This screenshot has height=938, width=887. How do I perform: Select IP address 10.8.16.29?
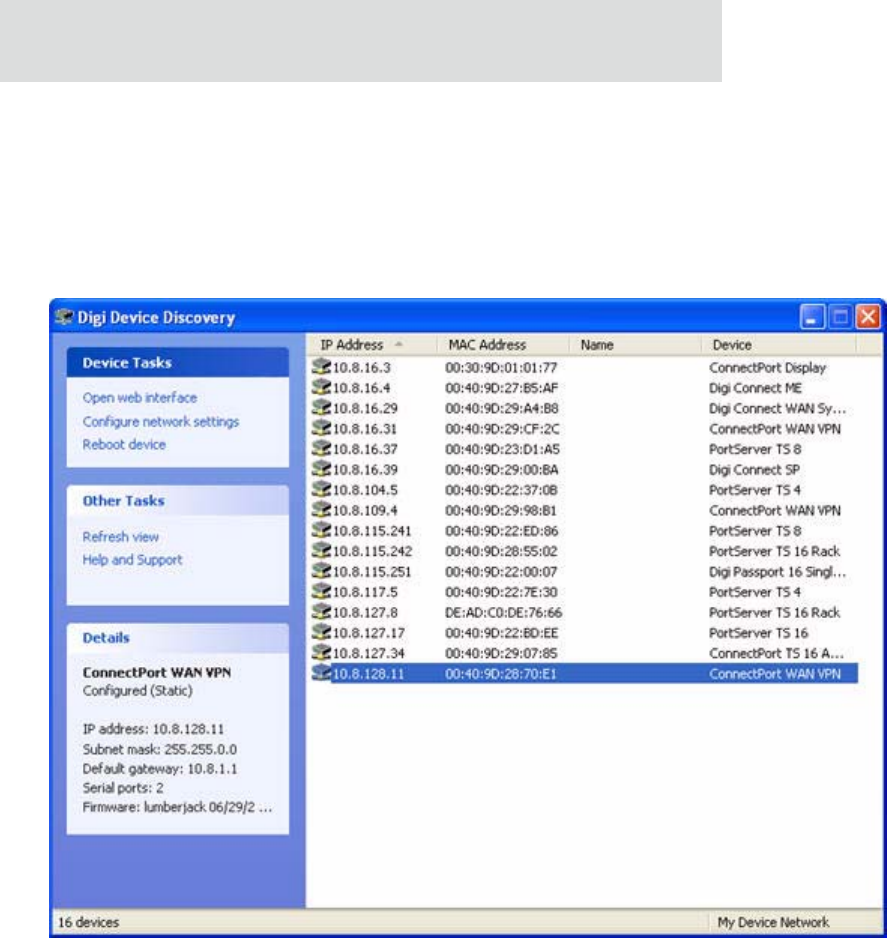pos(365,409)
